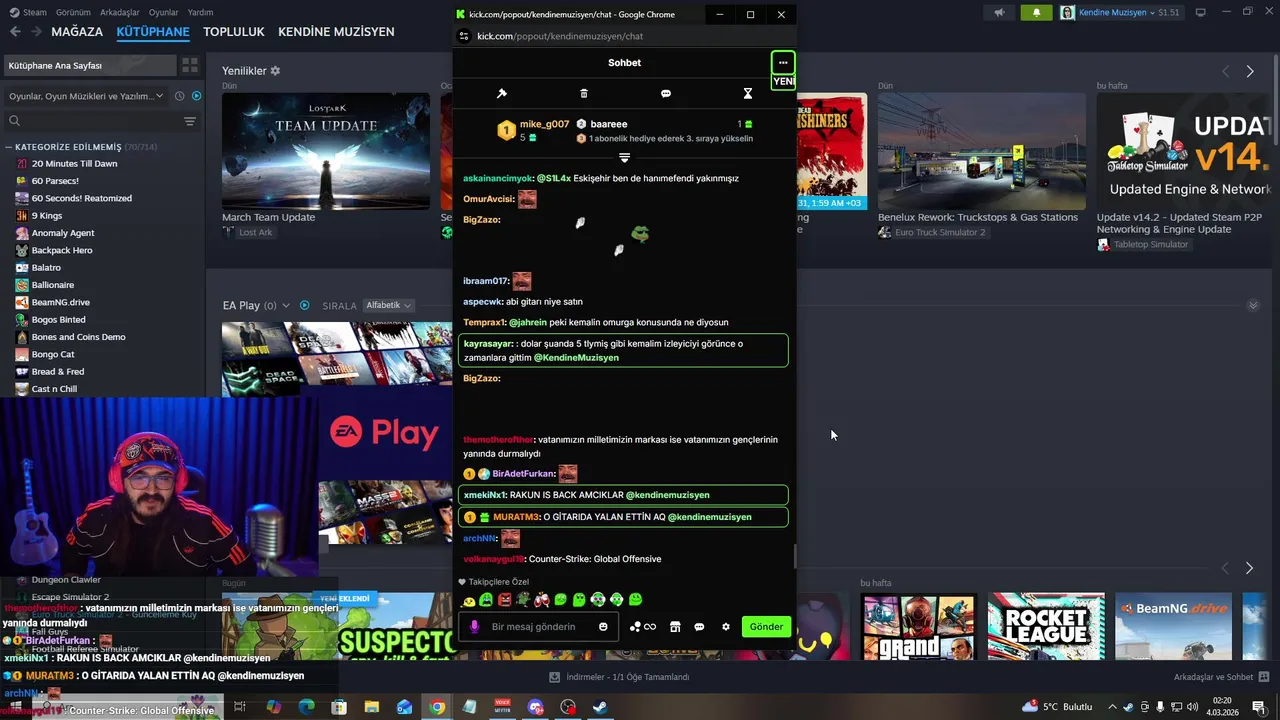Open game type filter dropdown 'Oyunlar, Oyun Müzikleri'

[x=86, y=96]
